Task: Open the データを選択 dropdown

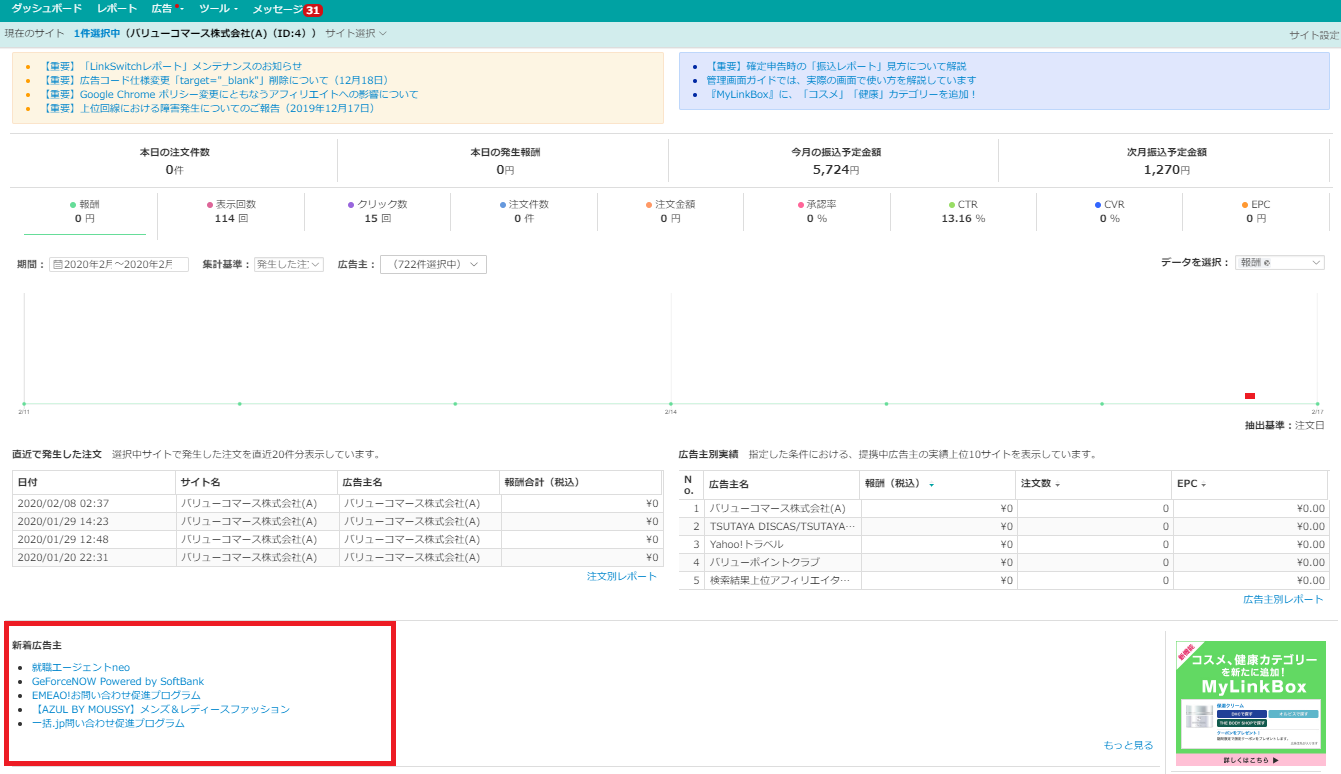Action: (1279, 263)
